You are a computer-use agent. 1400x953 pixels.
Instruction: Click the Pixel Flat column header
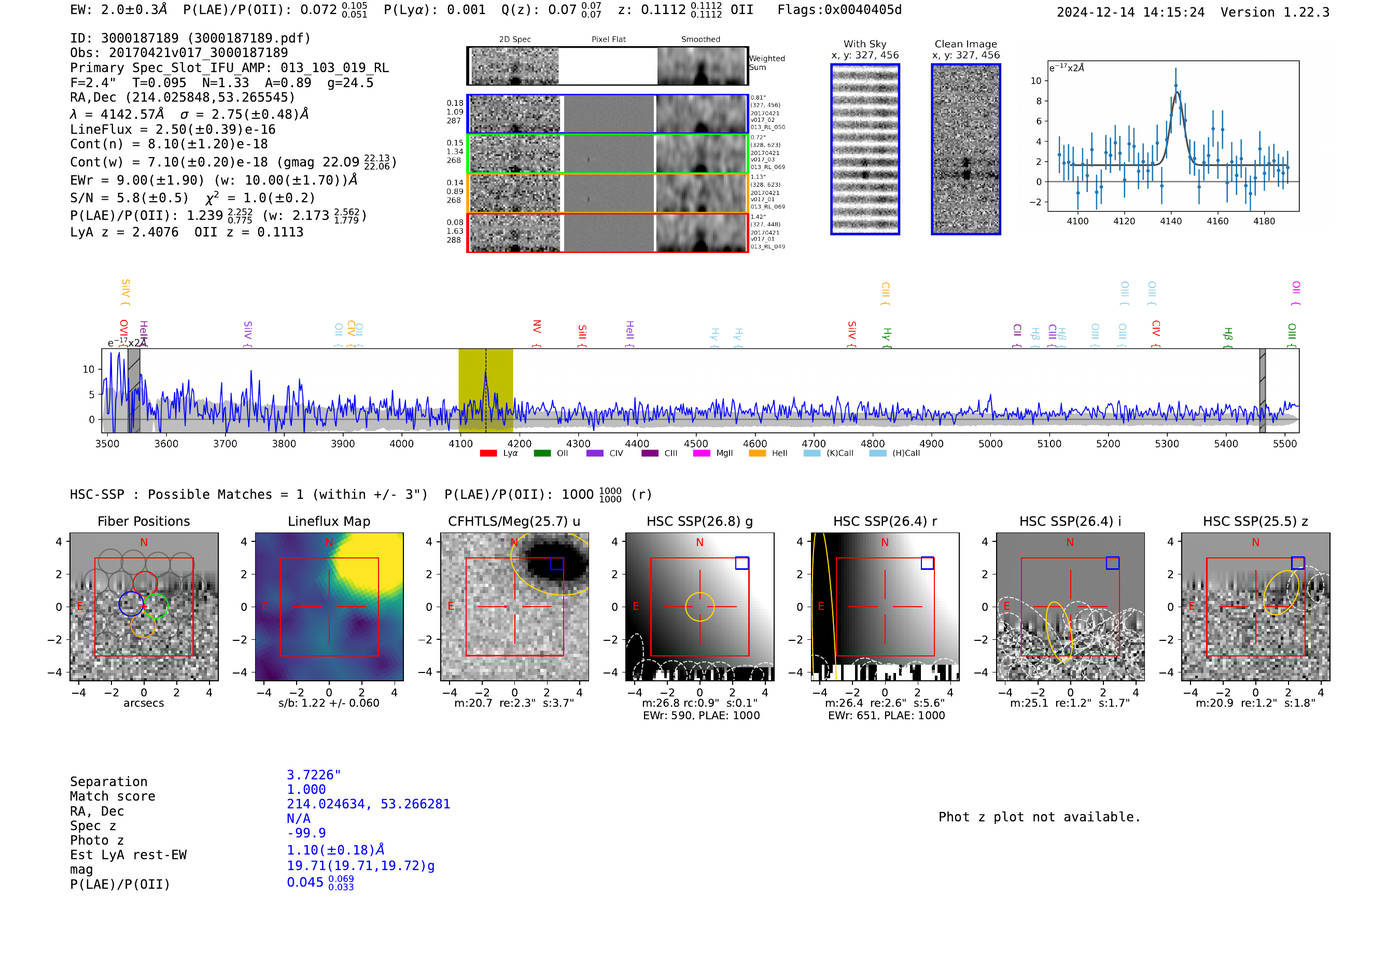608,40
